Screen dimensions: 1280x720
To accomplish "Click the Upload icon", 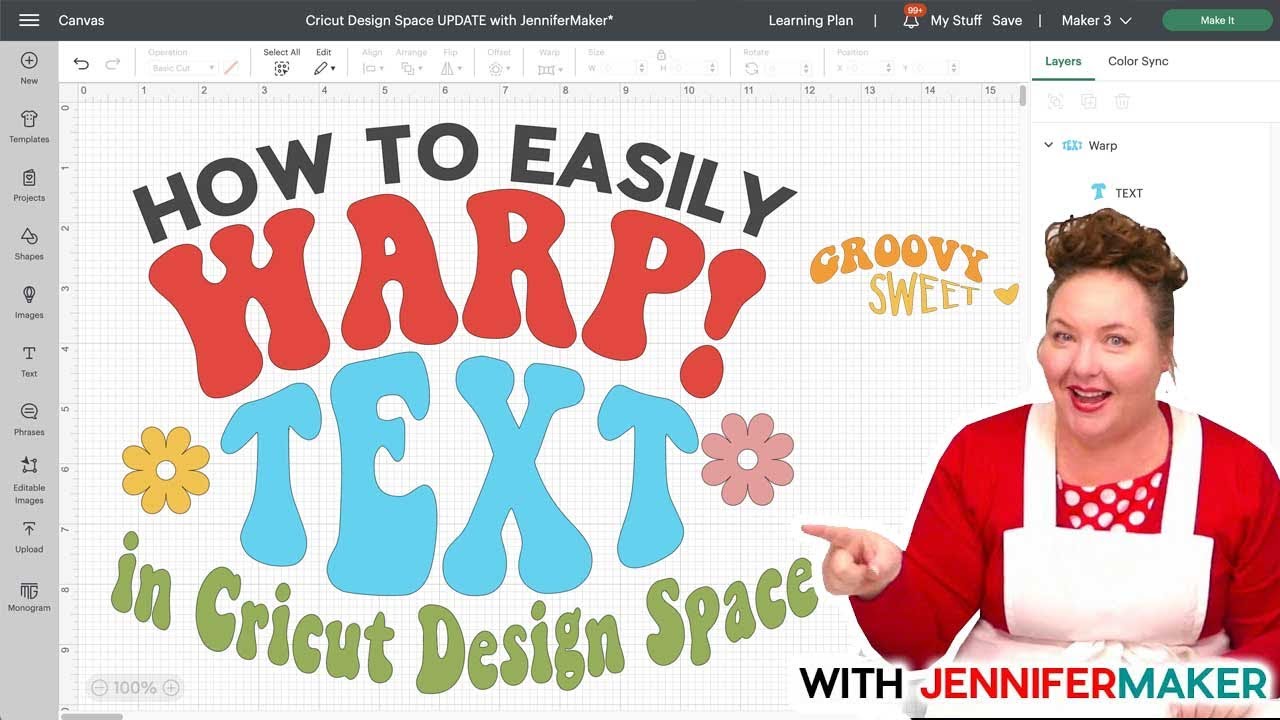I will [x=29, y=529].
